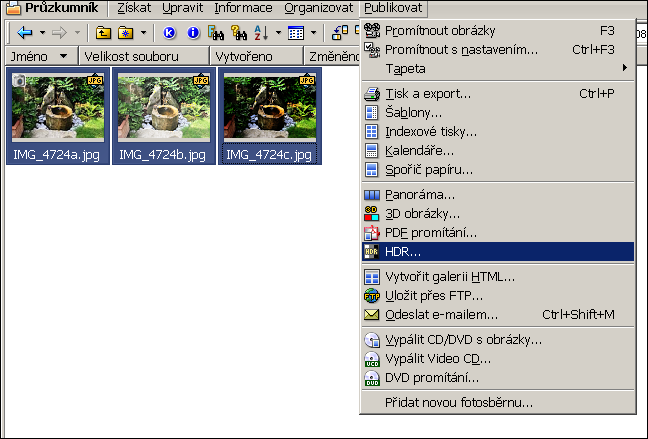Image resolution: width=648 pixels, height=439 pixels.
Task: Switch to the Průzkumník tab
Action: point(53,8)
